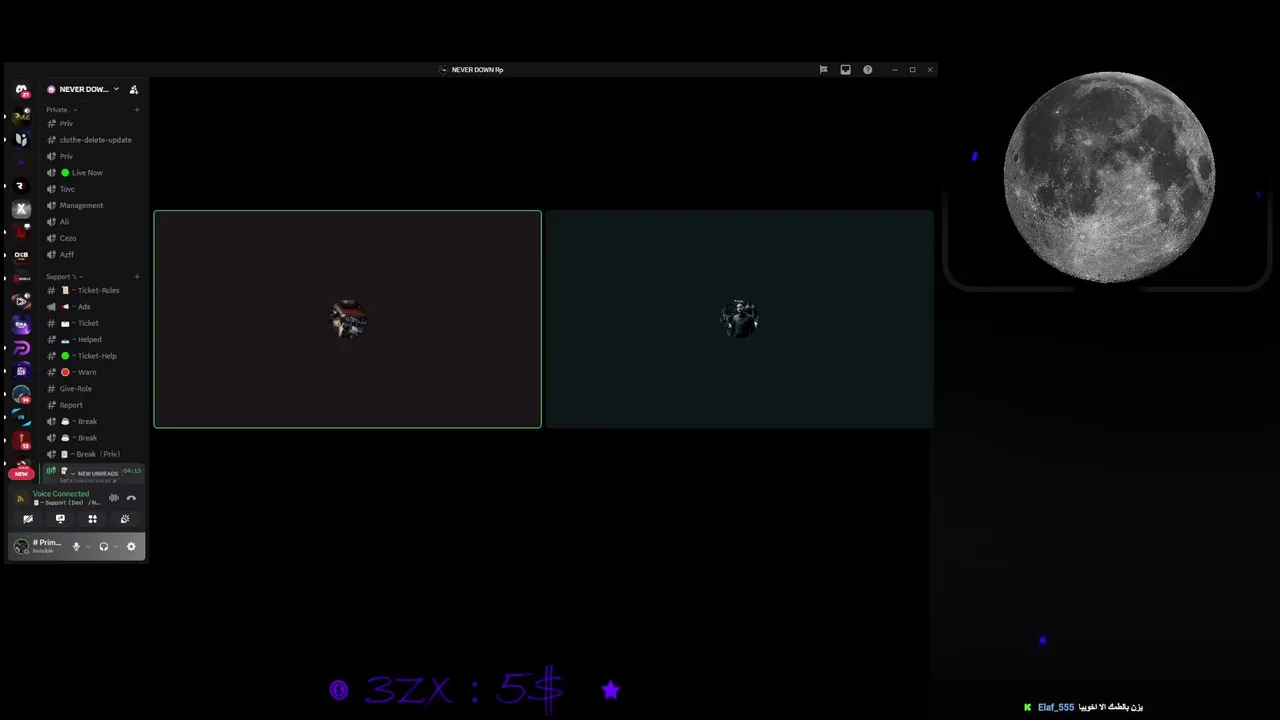Open the Report channel
This screenshot has height=720, width=1280.
95,405
